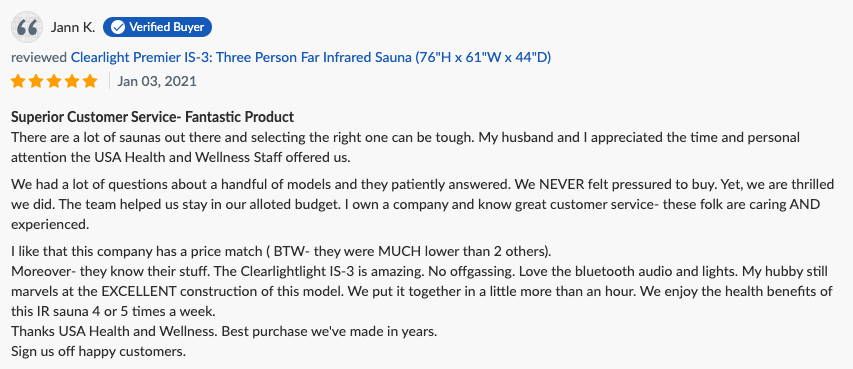Screen dimensions: 853x369
Task: Open the Clearlight Premier IS-3 product link
Action: 311,57
